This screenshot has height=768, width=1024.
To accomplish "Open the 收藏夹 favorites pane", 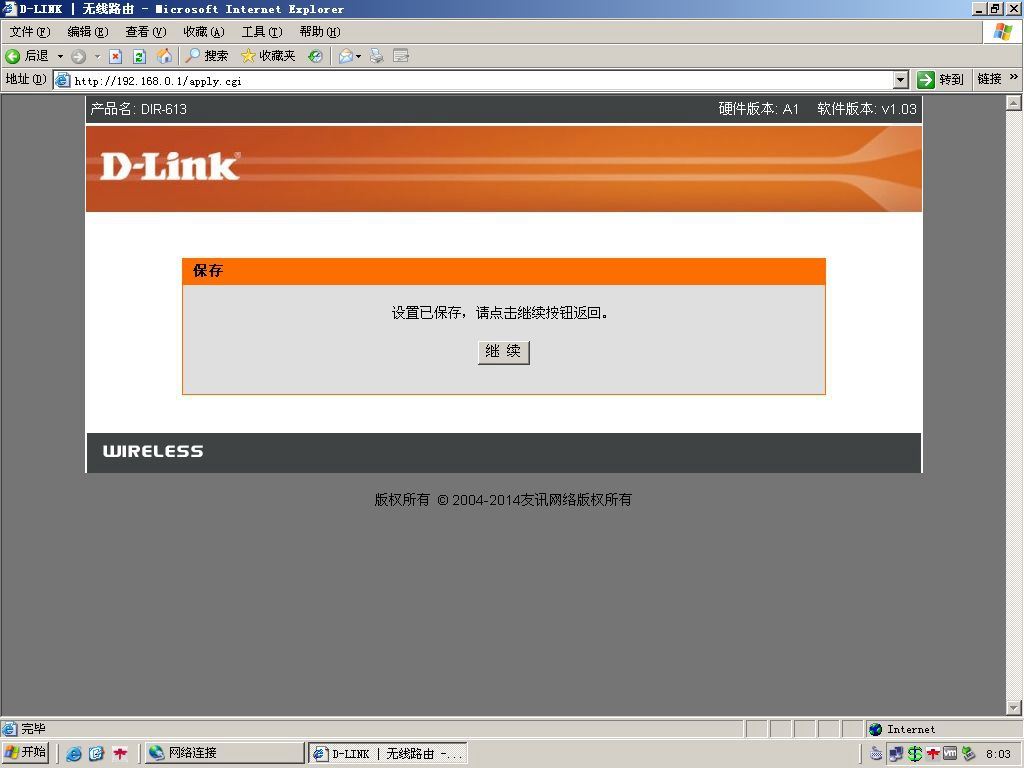I will [x=268, y=56].
